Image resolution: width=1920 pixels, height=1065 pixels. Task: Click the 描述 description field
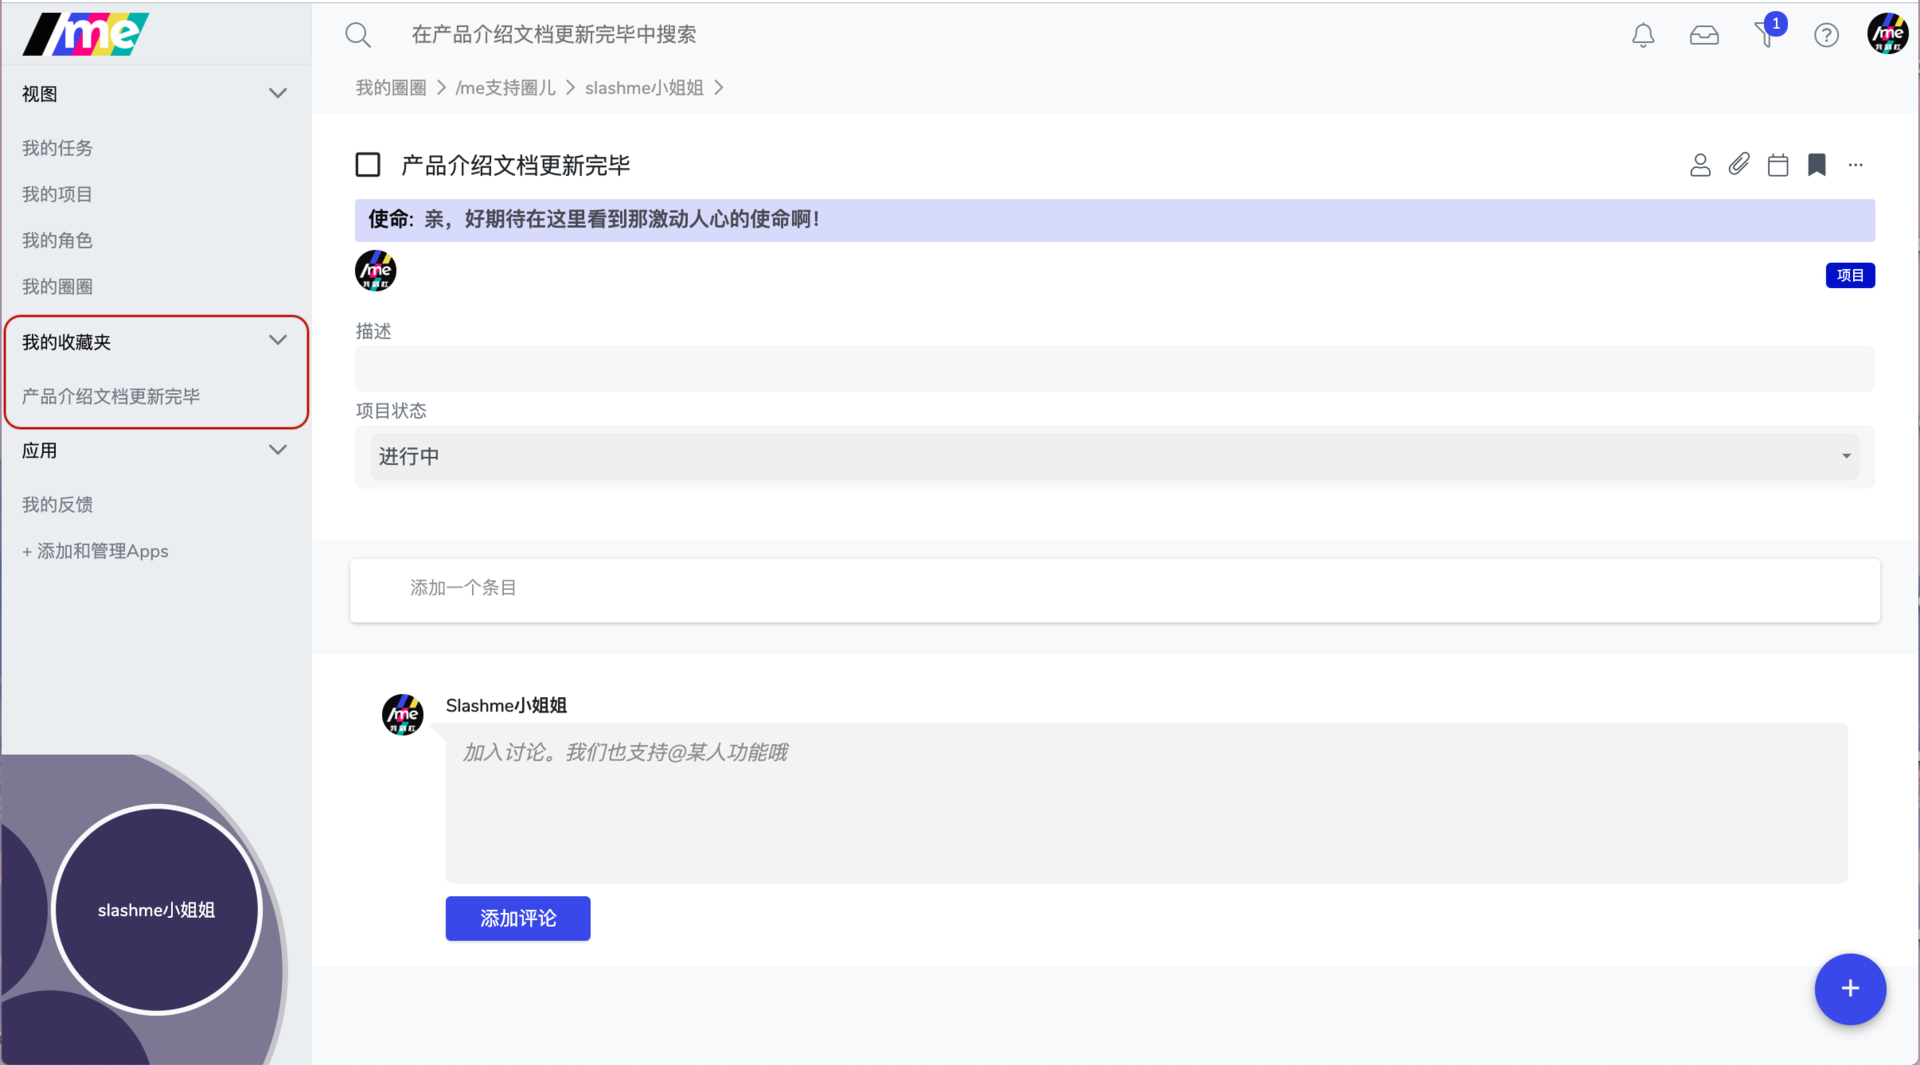coord(1115,369)
